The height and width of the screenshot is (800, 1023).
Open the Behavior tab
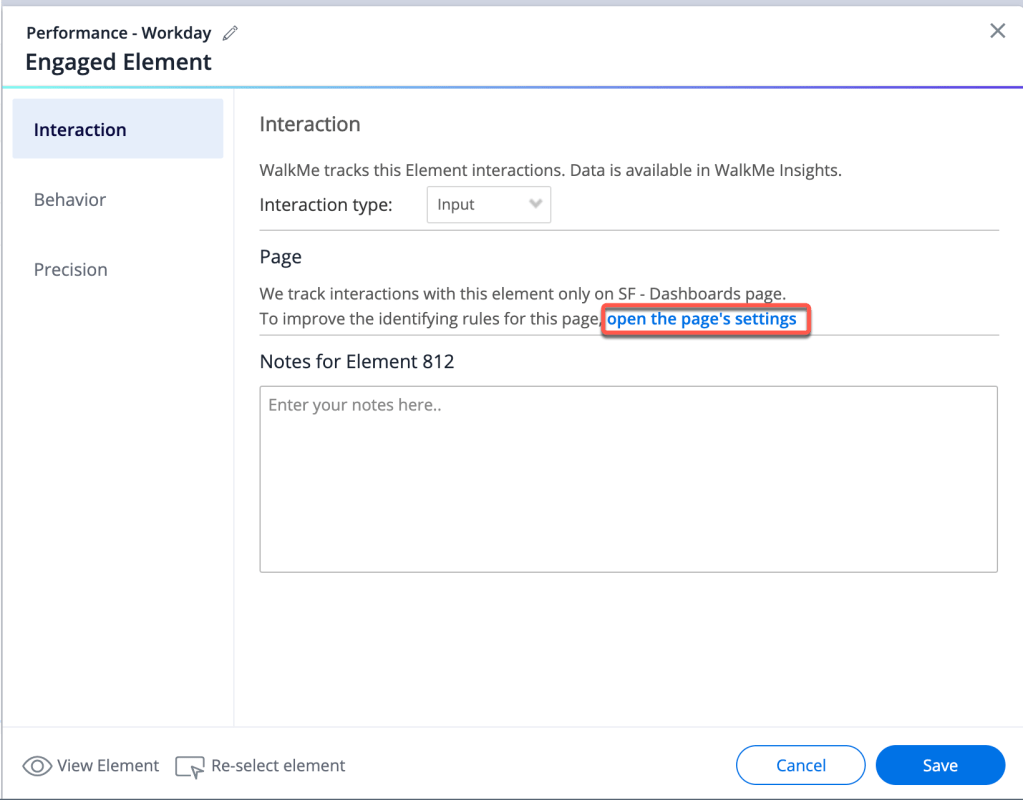pos(70,200)
